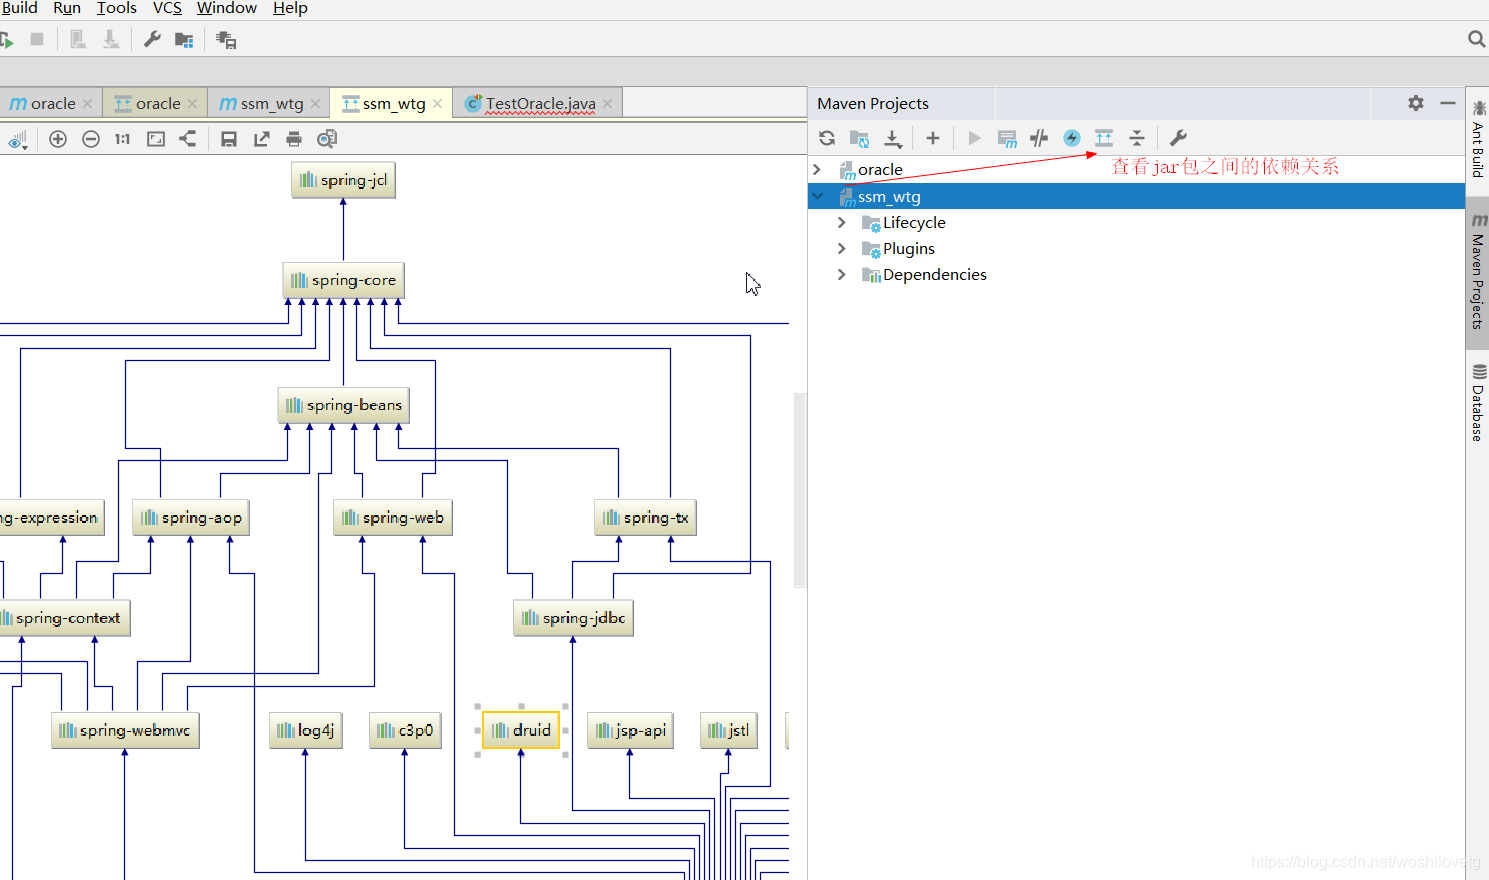
Task: Select the spring-jdbc diagram node
Action: point(573,618)
